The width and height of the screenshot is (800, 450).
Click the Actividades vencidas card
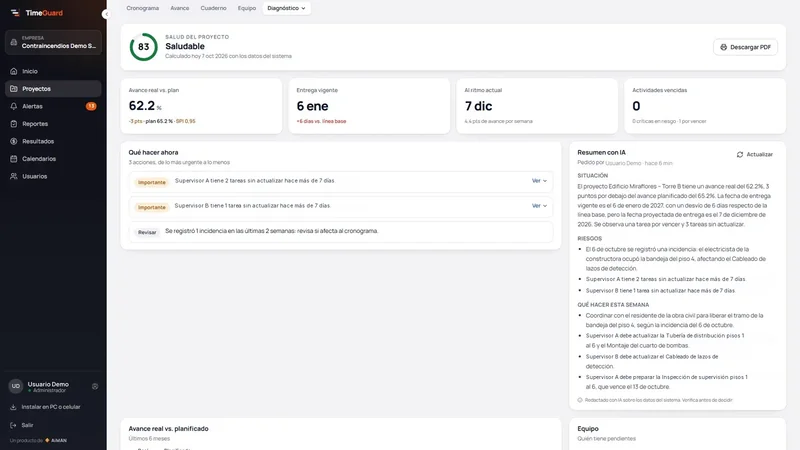point(705,106)
